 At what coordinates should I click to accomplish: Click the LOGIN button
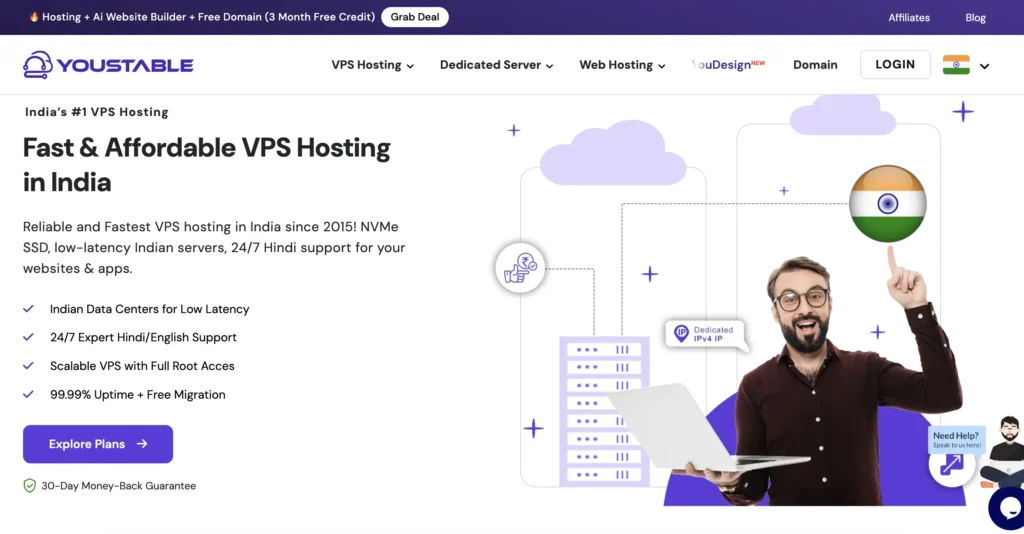[x=895, y=65]
